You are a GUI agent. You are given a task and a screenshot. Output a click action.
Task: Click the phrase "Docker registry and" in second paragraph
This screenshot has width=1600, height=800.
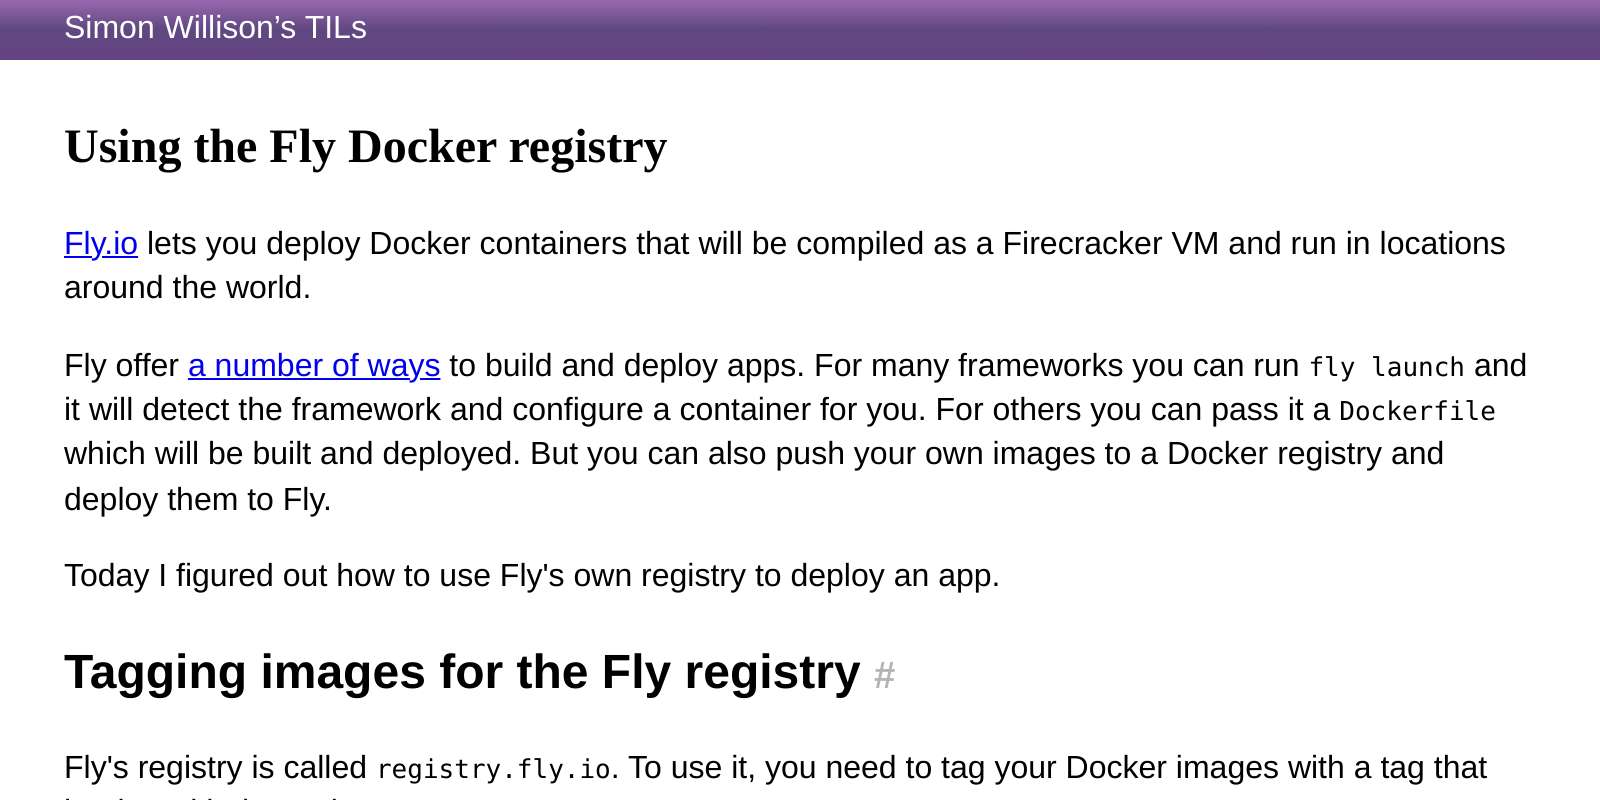(1305, 453)
